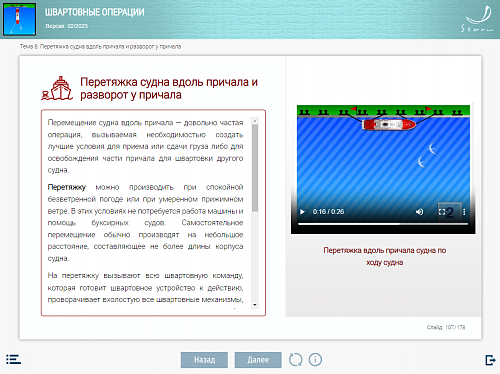Click the Далее button
Viewport: 500px width, 374px height.
click(258, 360)
